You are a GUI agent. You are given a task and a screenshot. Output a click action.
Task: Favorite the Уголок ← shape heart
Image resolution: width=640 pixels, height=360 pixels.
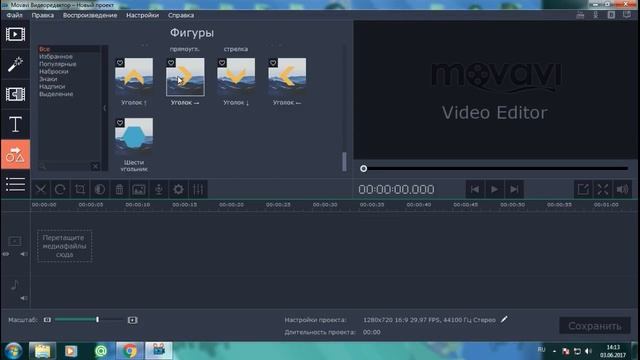click(273, 63)
